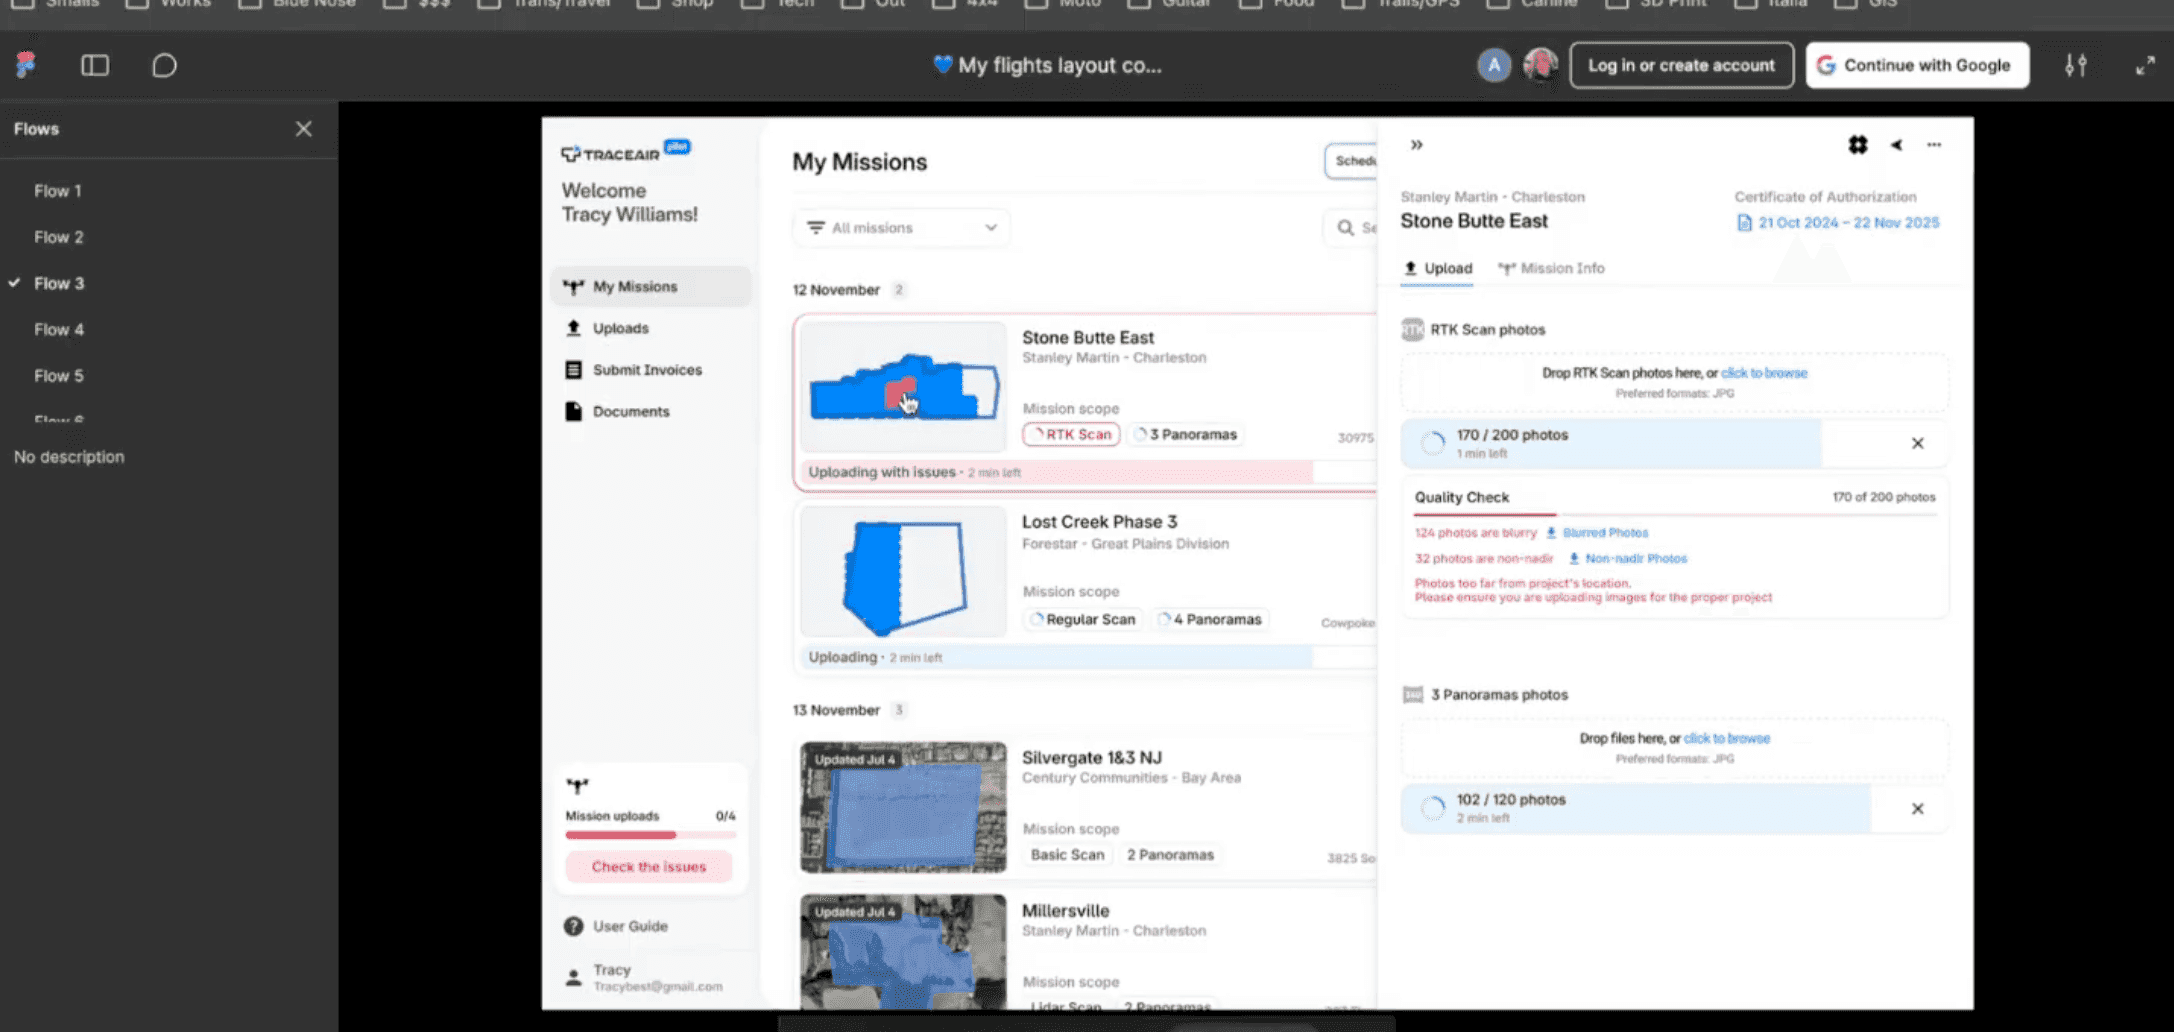Click Check the issues button

point(649,867)
